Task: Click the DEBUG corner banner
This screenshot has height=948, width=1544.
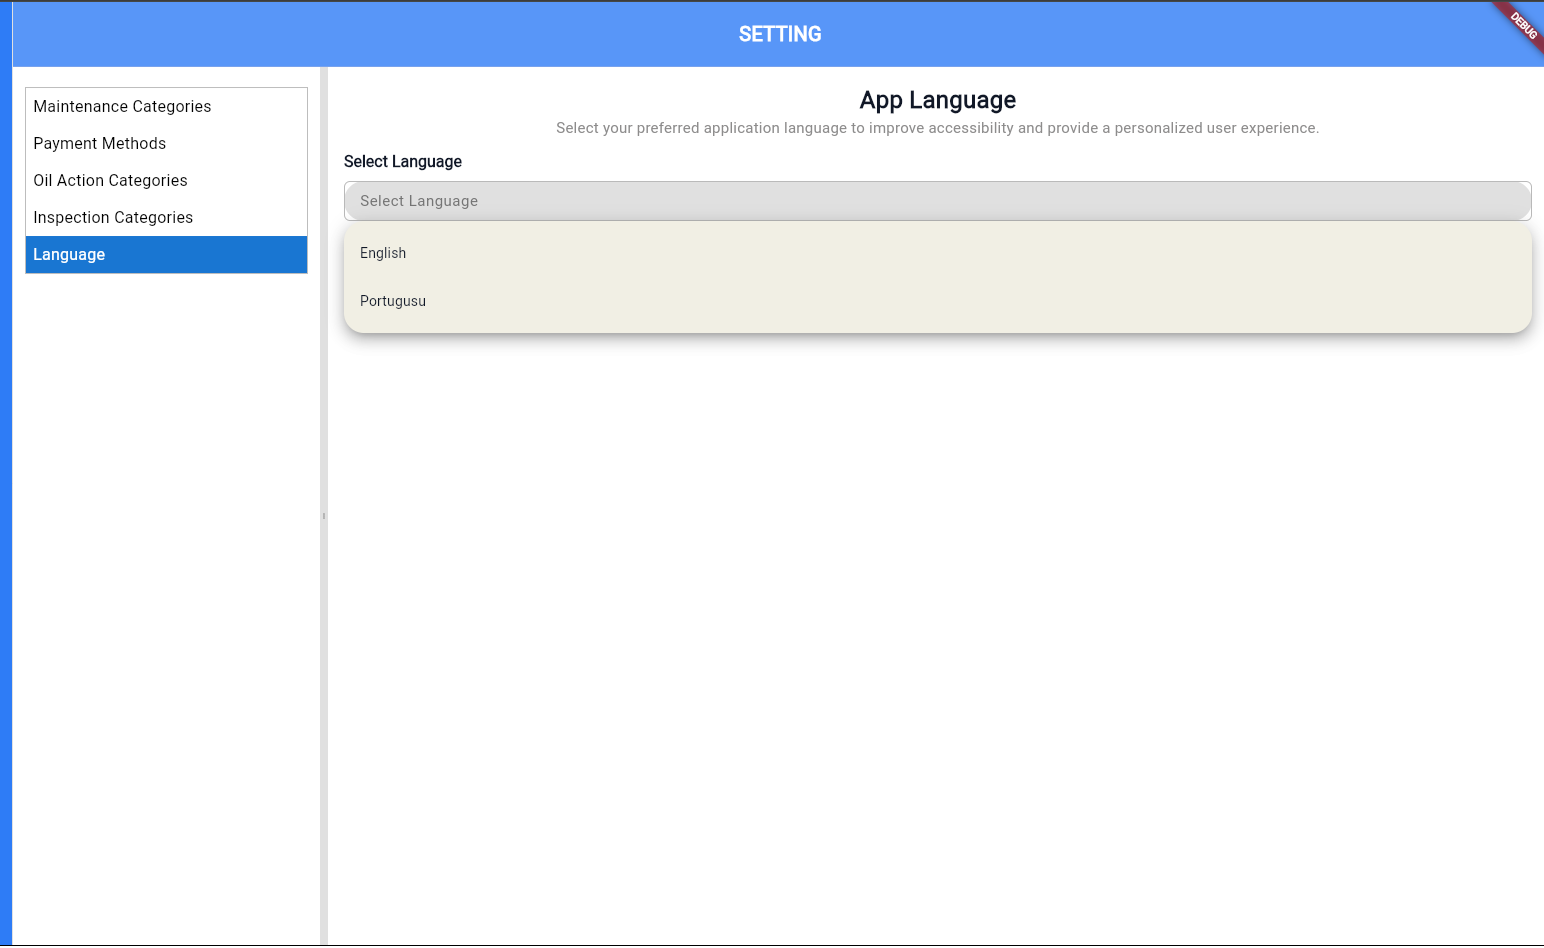Action: pyautogui.click(x=1523, y=24)
